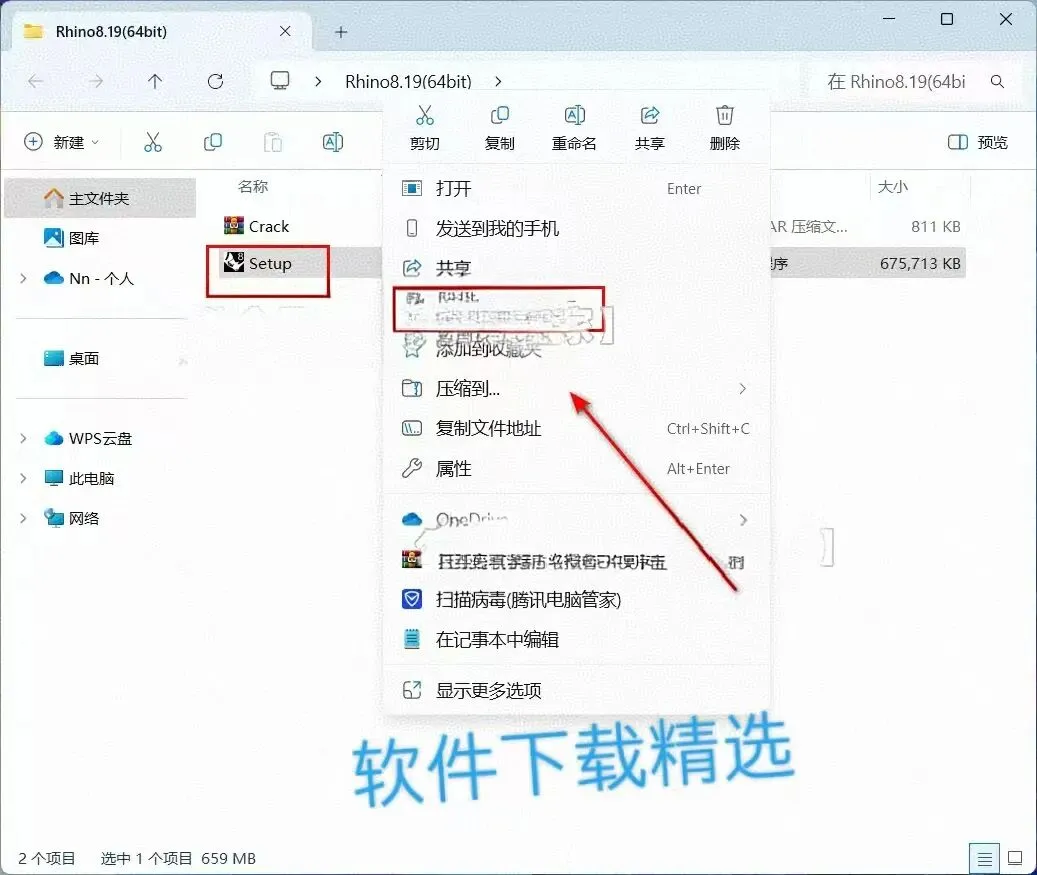Expand the Nn - 个人 tree node
The width and height of the screenshot is (1037, 875).
click(23, 278)
